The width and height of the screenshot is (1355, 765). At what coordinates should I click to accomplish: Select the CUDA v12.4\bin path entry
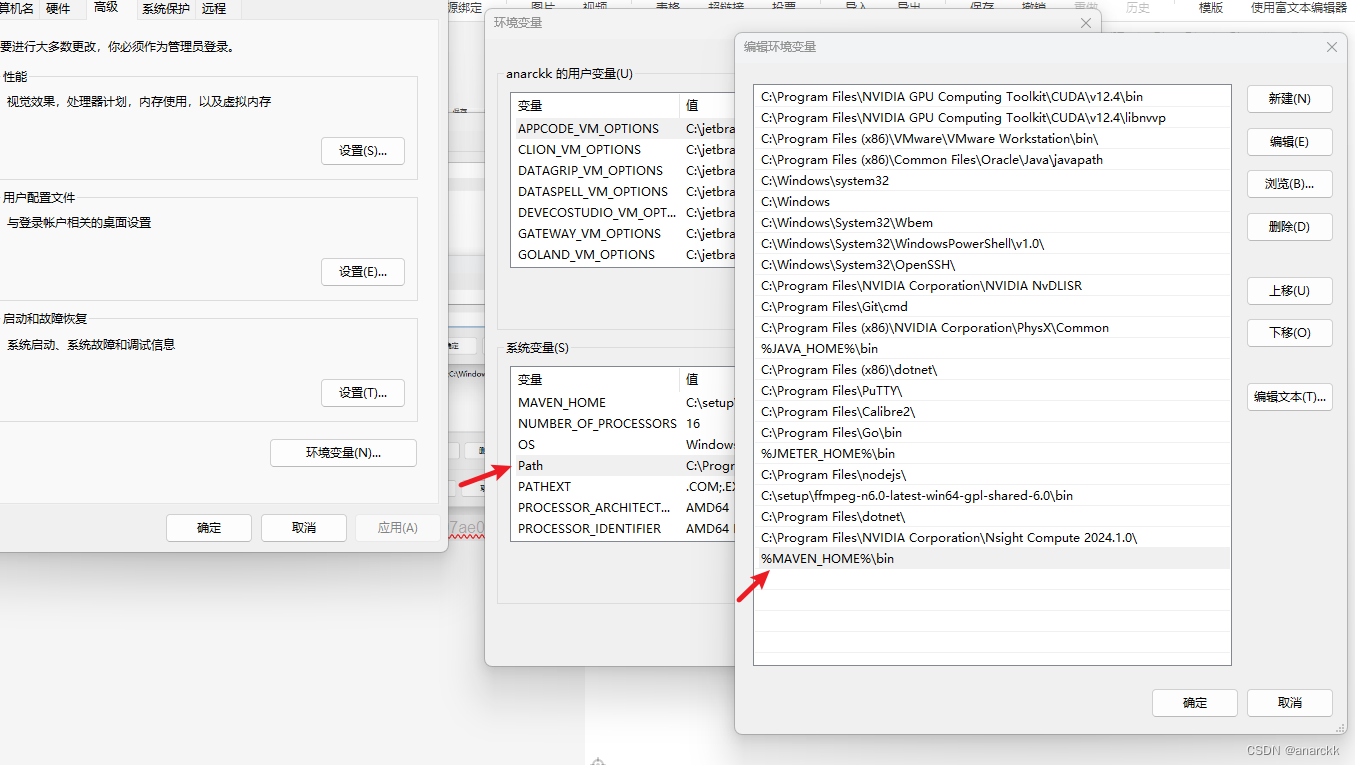click(992, 97)
